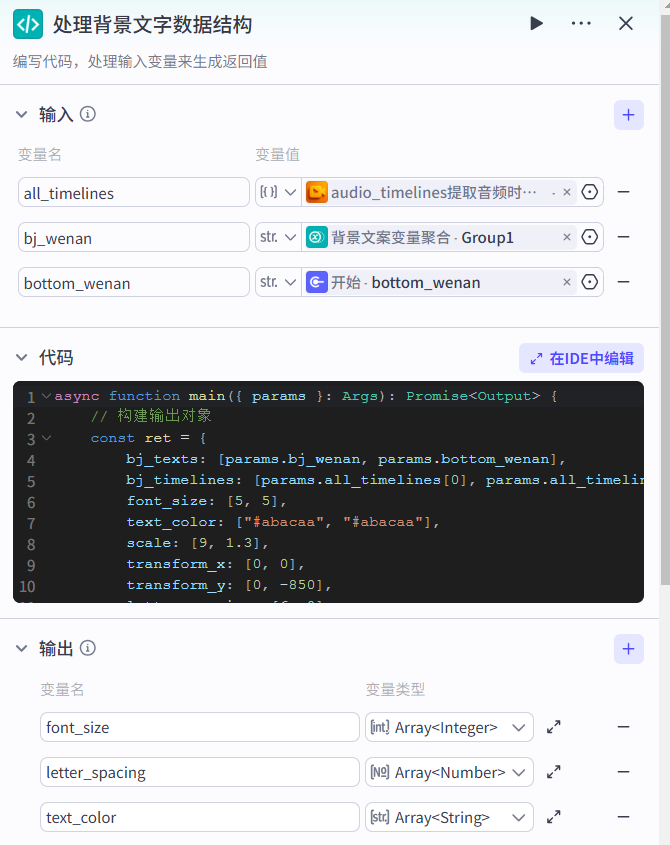
Task: Open type dropdown for all_timelines
Action: 278,192
